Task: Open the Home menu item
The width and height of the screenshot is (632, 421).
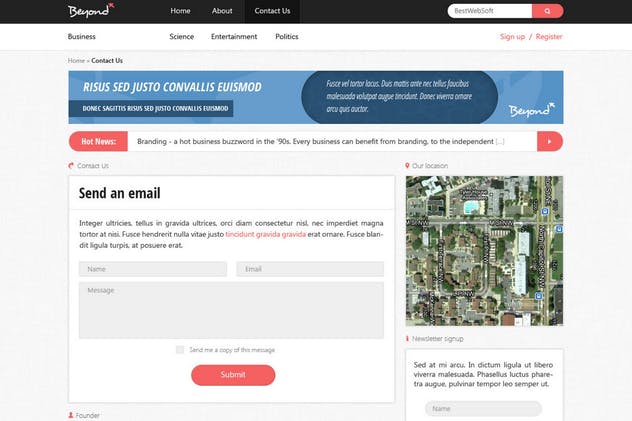Action: click(x=180, y=11)
